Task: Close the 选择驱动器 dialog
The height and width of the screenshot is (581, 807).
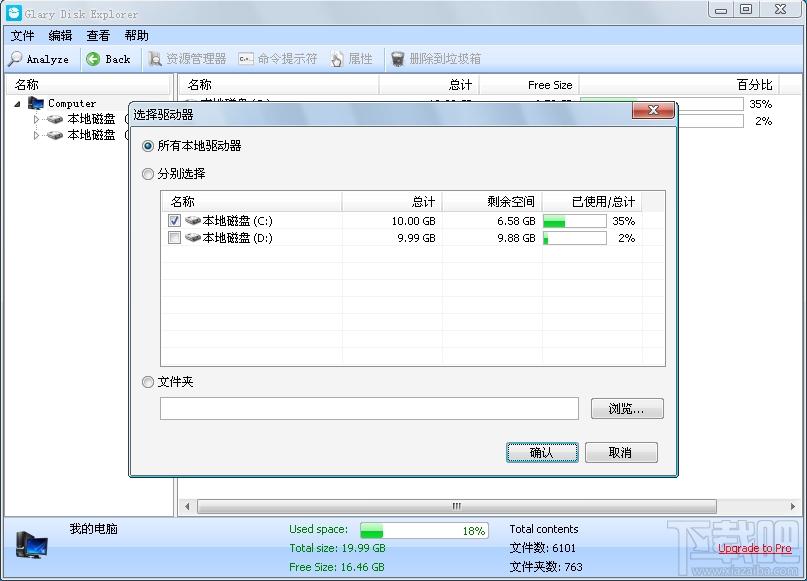Action: pyautogui.click(x=653, y=110)
